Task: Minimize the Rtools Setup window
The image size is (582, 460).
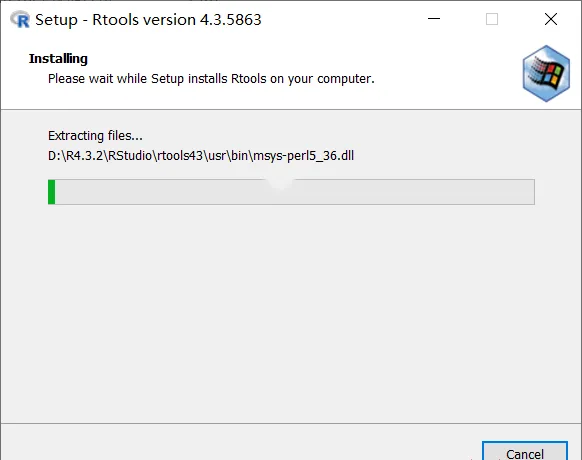Action: click(x=434, y=19)
